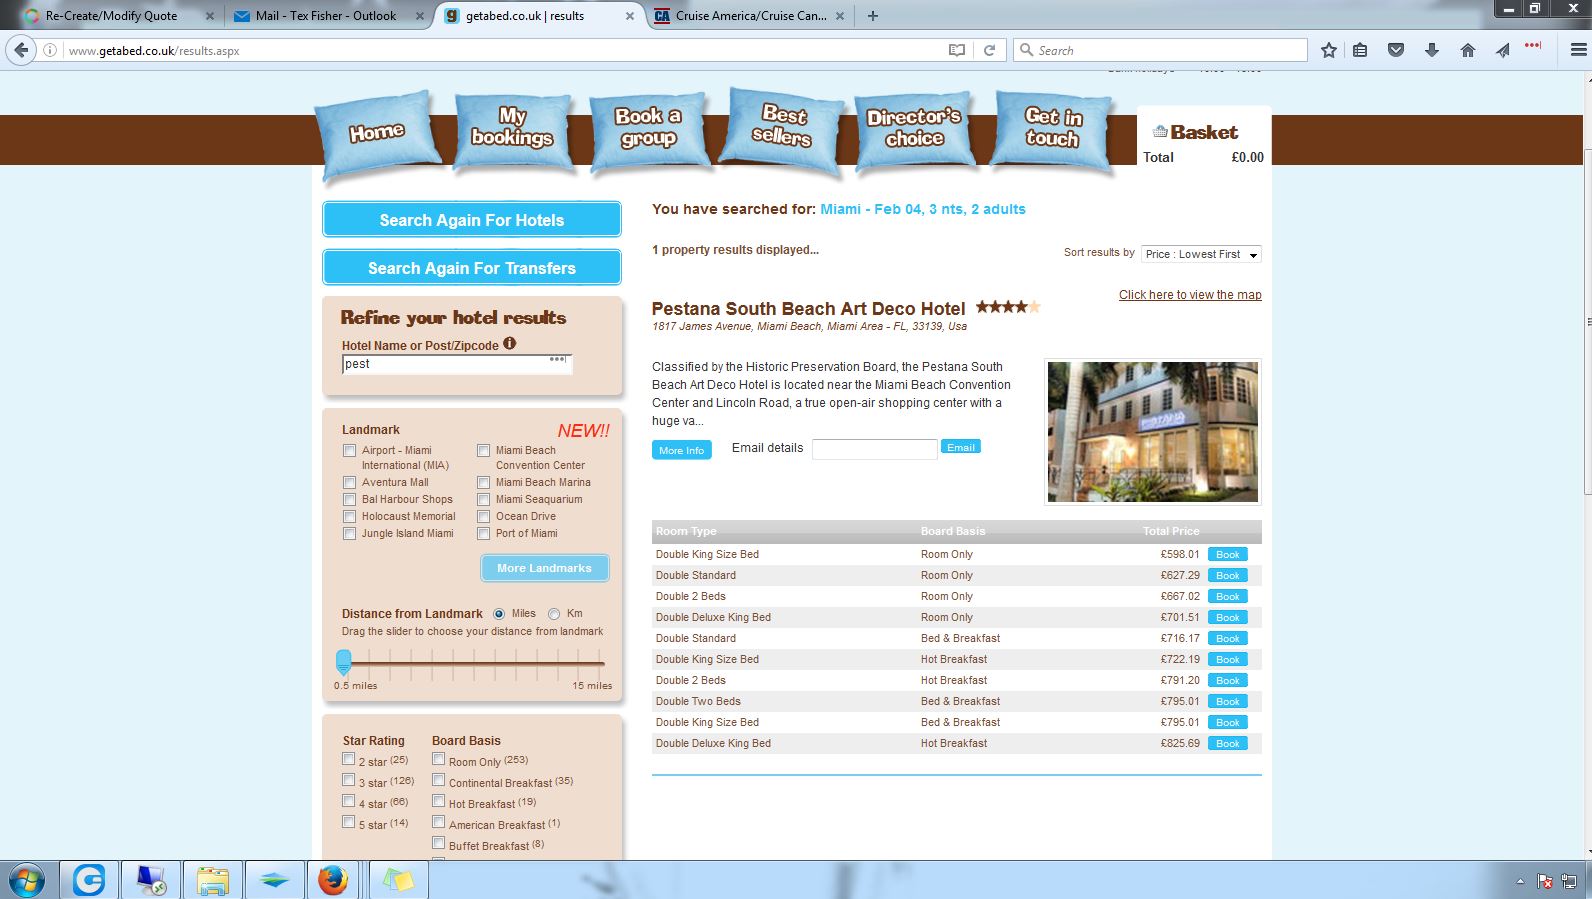Tick the Aventura Mall checkbox

pyautogui.click(x=349, y=483)
